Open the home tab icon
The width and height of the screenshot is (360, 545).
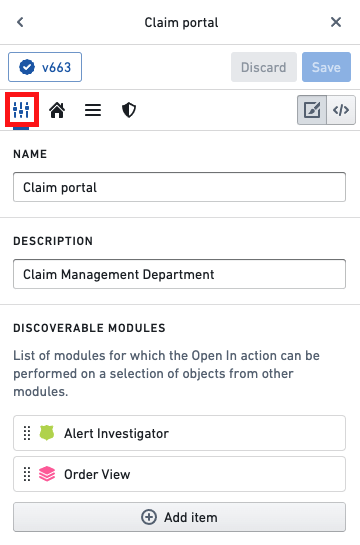click(57, 110)
